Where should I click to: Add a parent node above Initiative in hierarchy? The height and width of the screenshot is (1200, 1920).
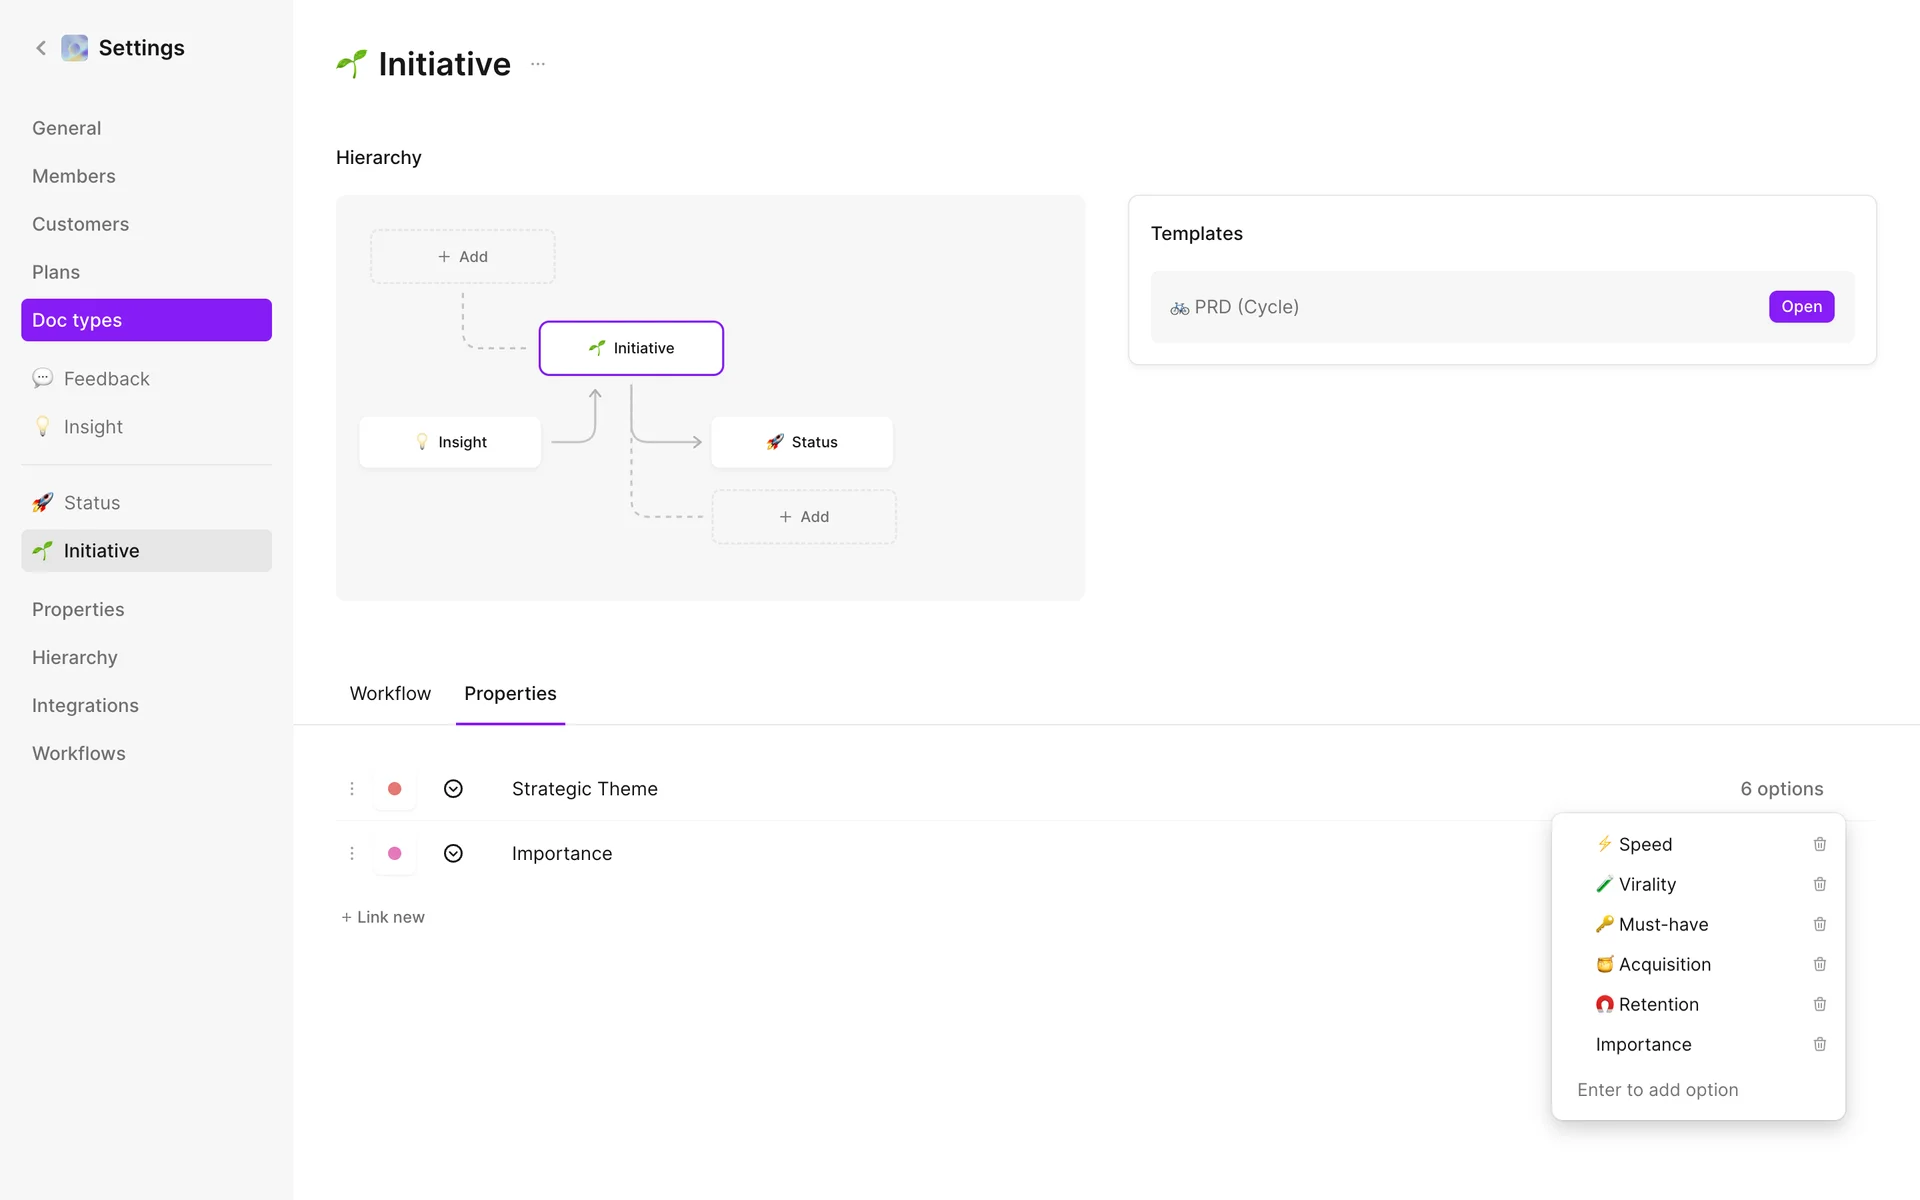click(x=463, y=257)
